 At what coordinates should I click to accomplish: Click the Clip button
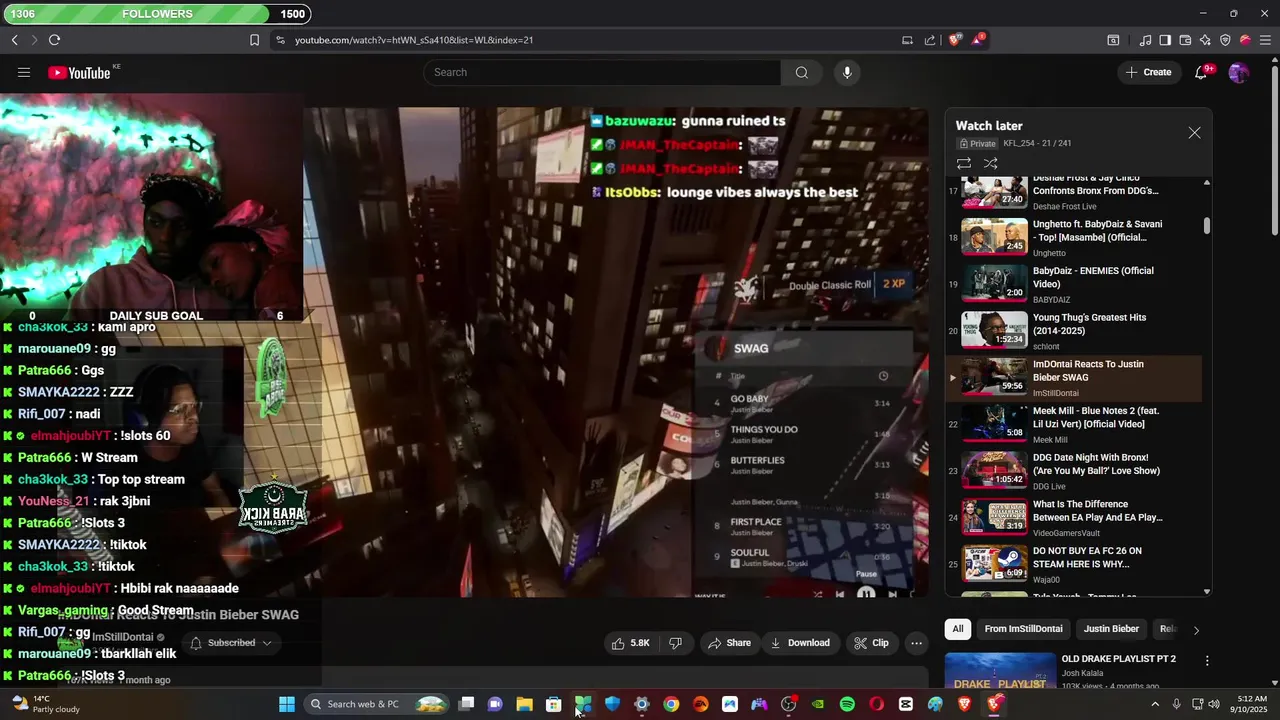click(870, 643)
